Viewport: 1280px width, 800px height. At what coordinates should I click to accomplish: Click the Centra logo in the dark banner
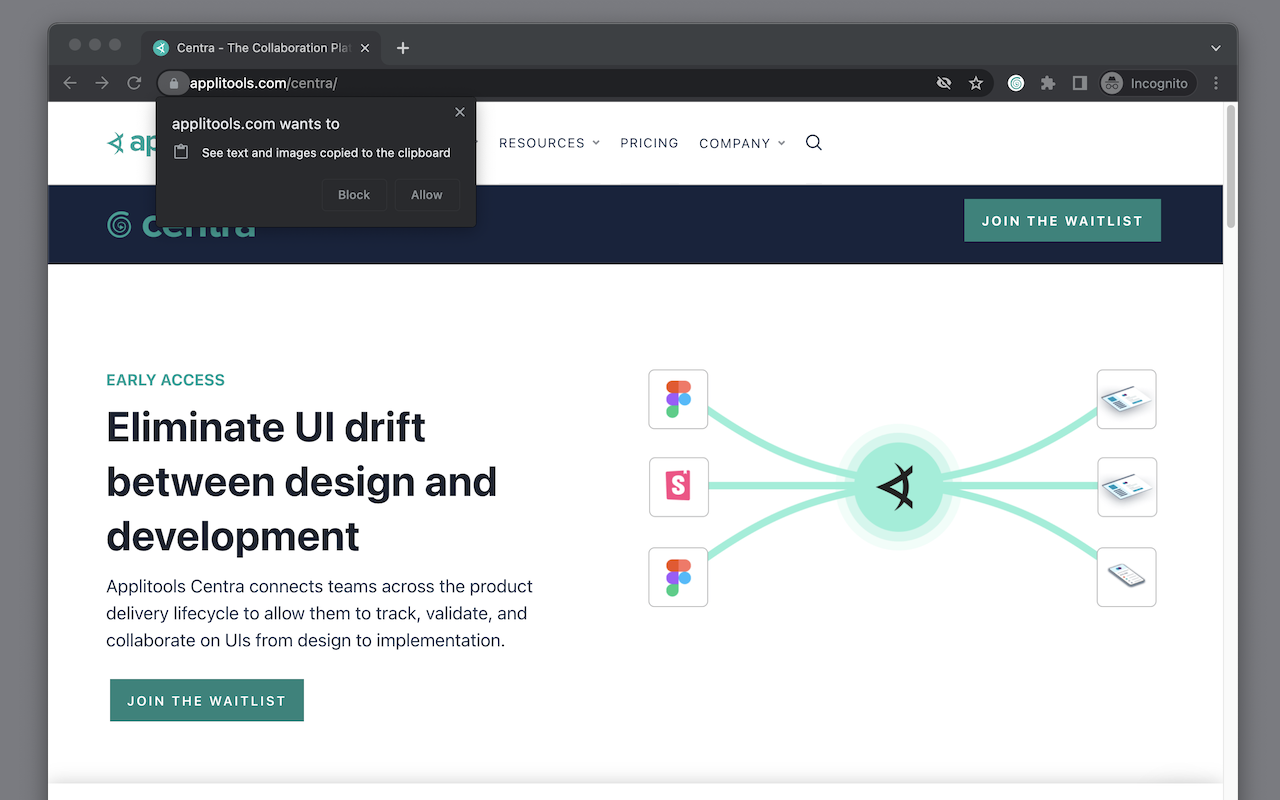181,224
